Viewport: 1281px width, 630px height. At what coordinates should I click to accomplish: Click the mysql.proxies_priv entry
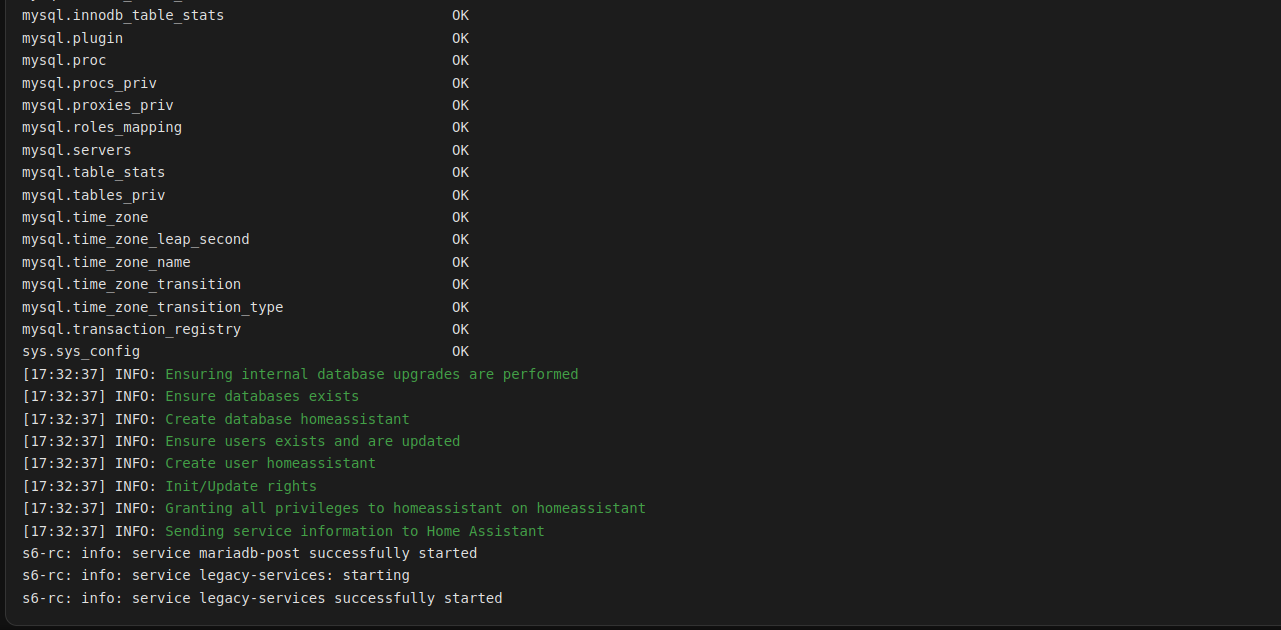98,105
